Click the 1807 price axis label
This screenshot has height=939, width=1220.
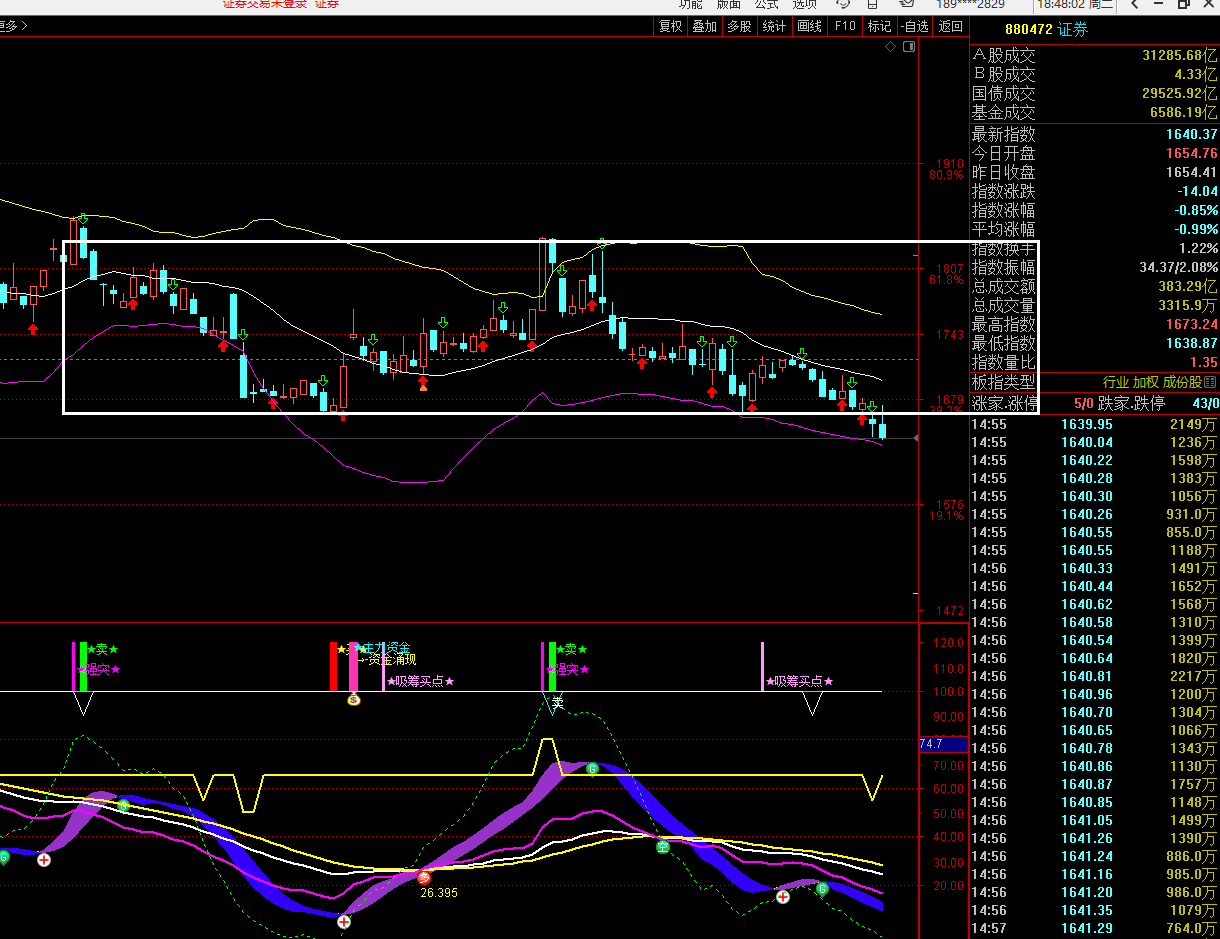[x=950, y=269]
